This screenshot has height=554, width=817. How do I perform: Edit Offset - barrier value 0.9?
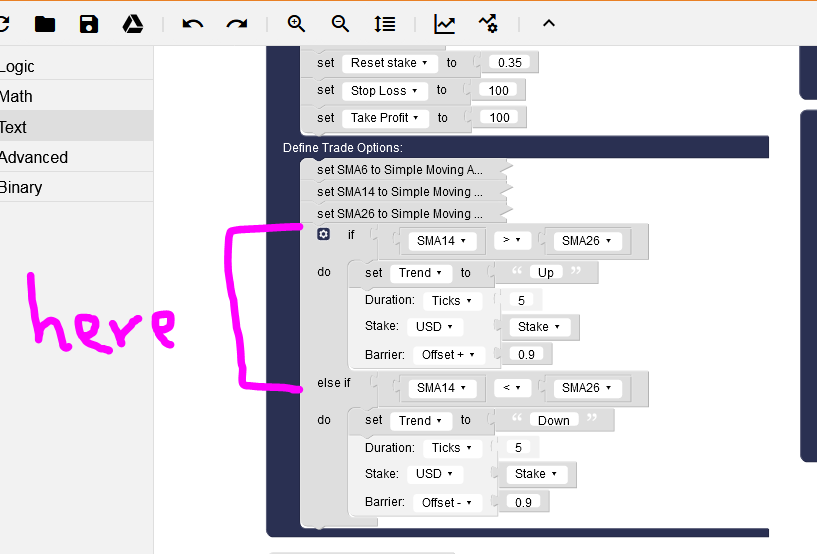523,502
